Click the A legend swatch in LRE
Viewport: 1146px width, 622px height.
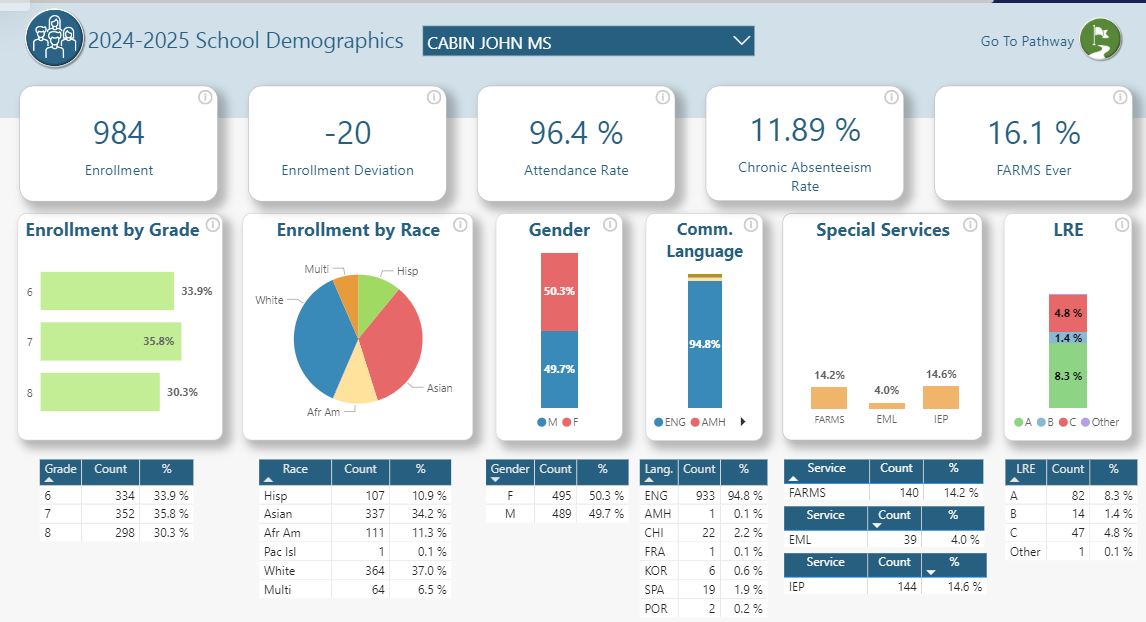(1019, 422)
